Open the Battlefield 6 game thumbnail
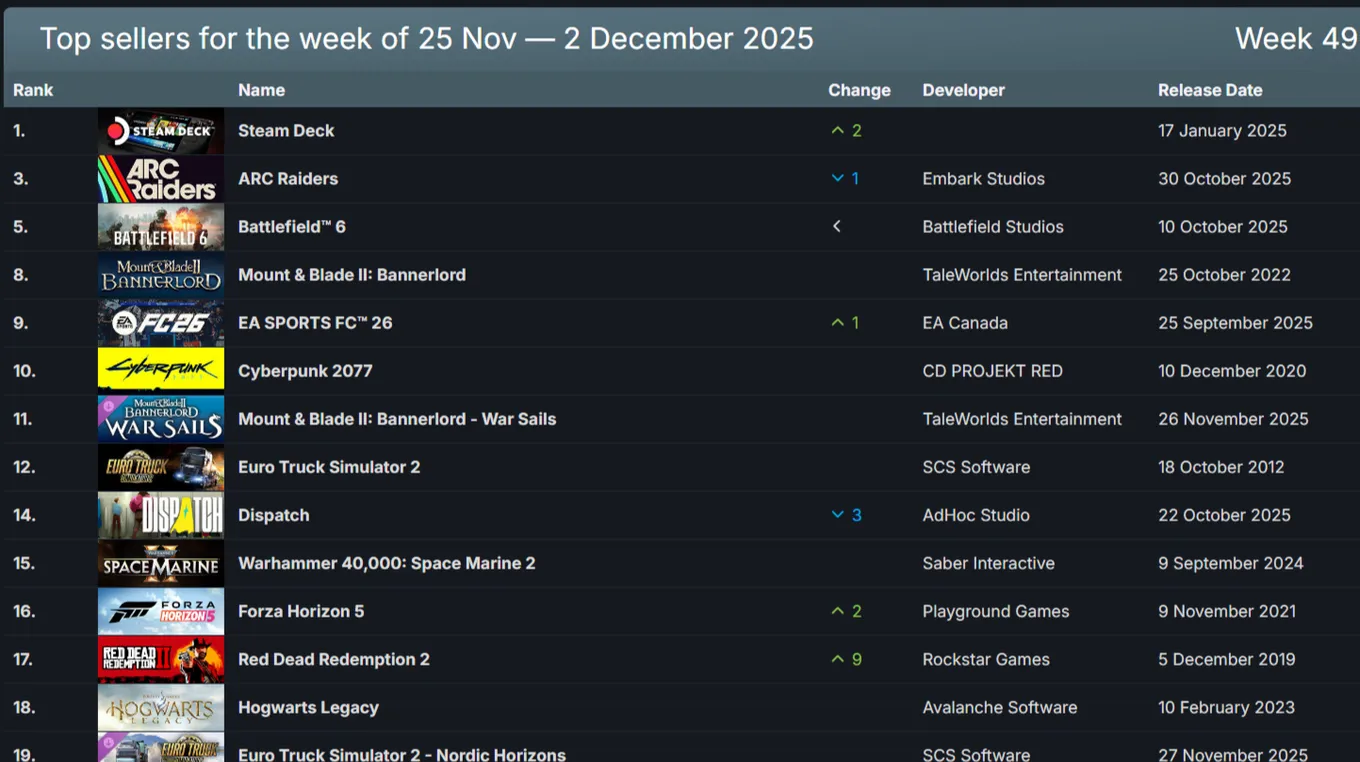 (x=161, y=227)
